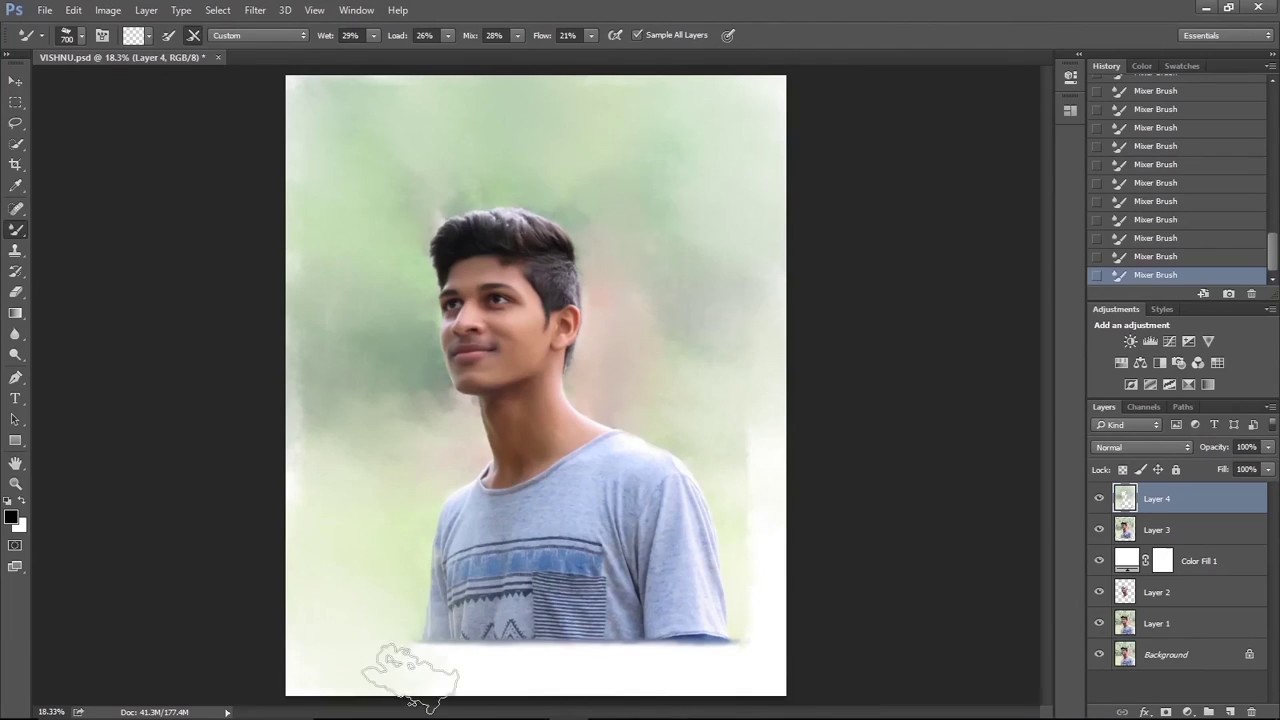Open the Filter menu
Viewport: 1280px width, 720px height.
(255, 10)
